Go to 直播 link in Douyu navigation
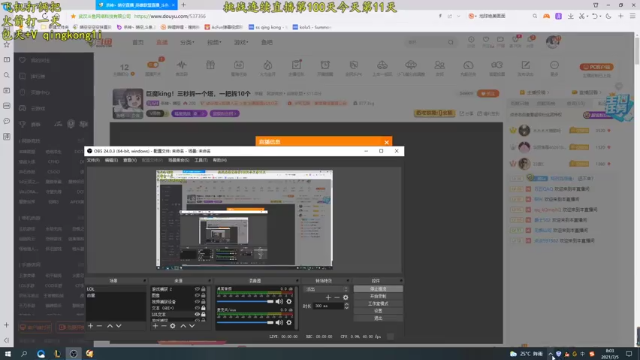This screenshot has width=640, height=360. (x=162, y=42)
